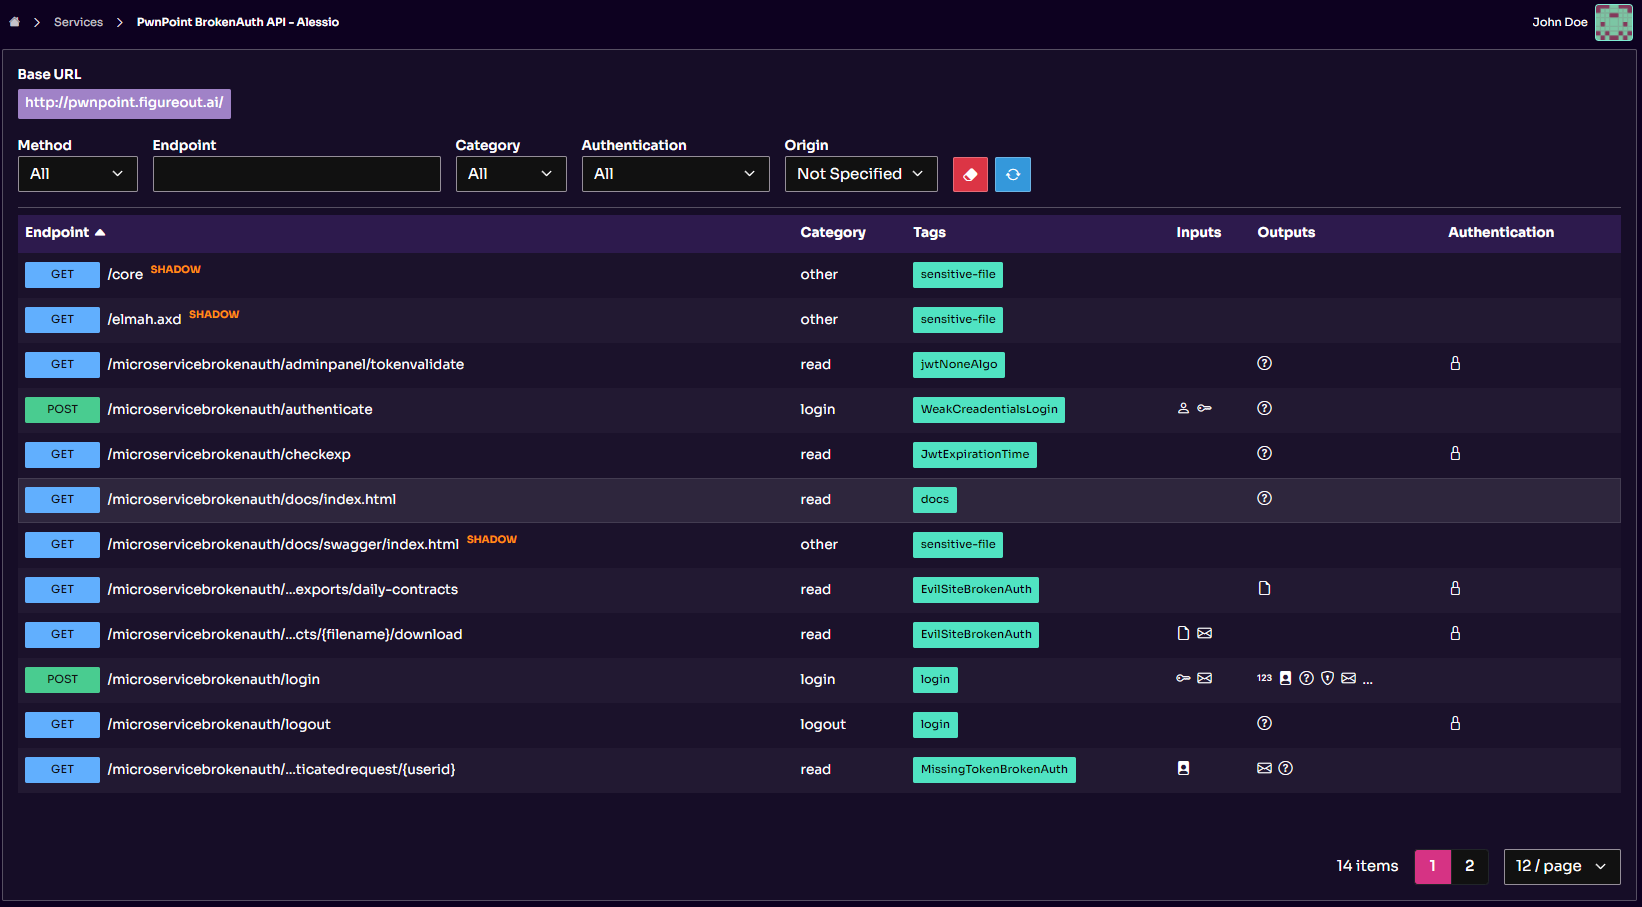Open the 12 / page size selector

(1561, 866)
